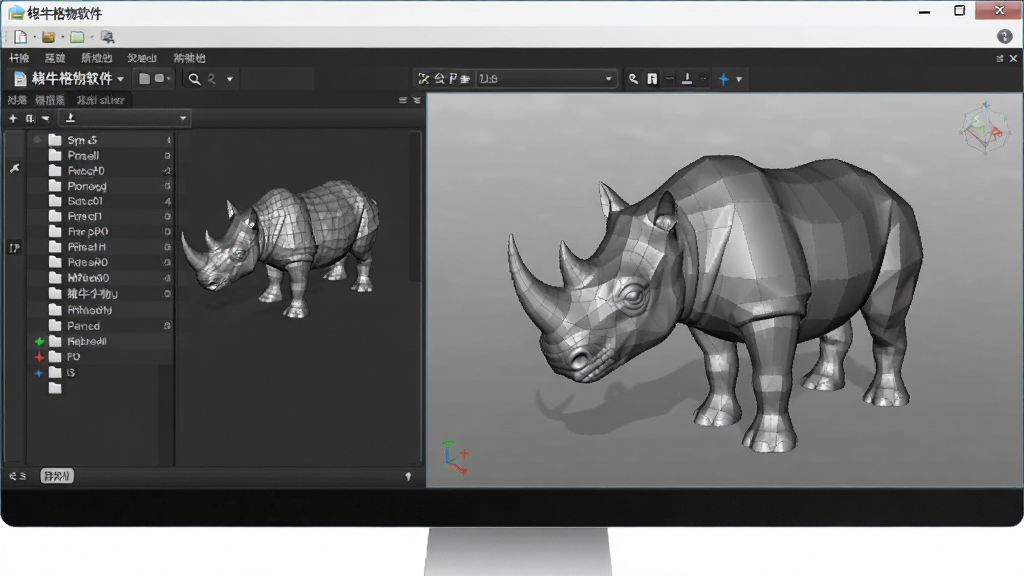Select the "Pionoed" folder
Viewport: 1024px width, 576px height.
pos(87,186)
